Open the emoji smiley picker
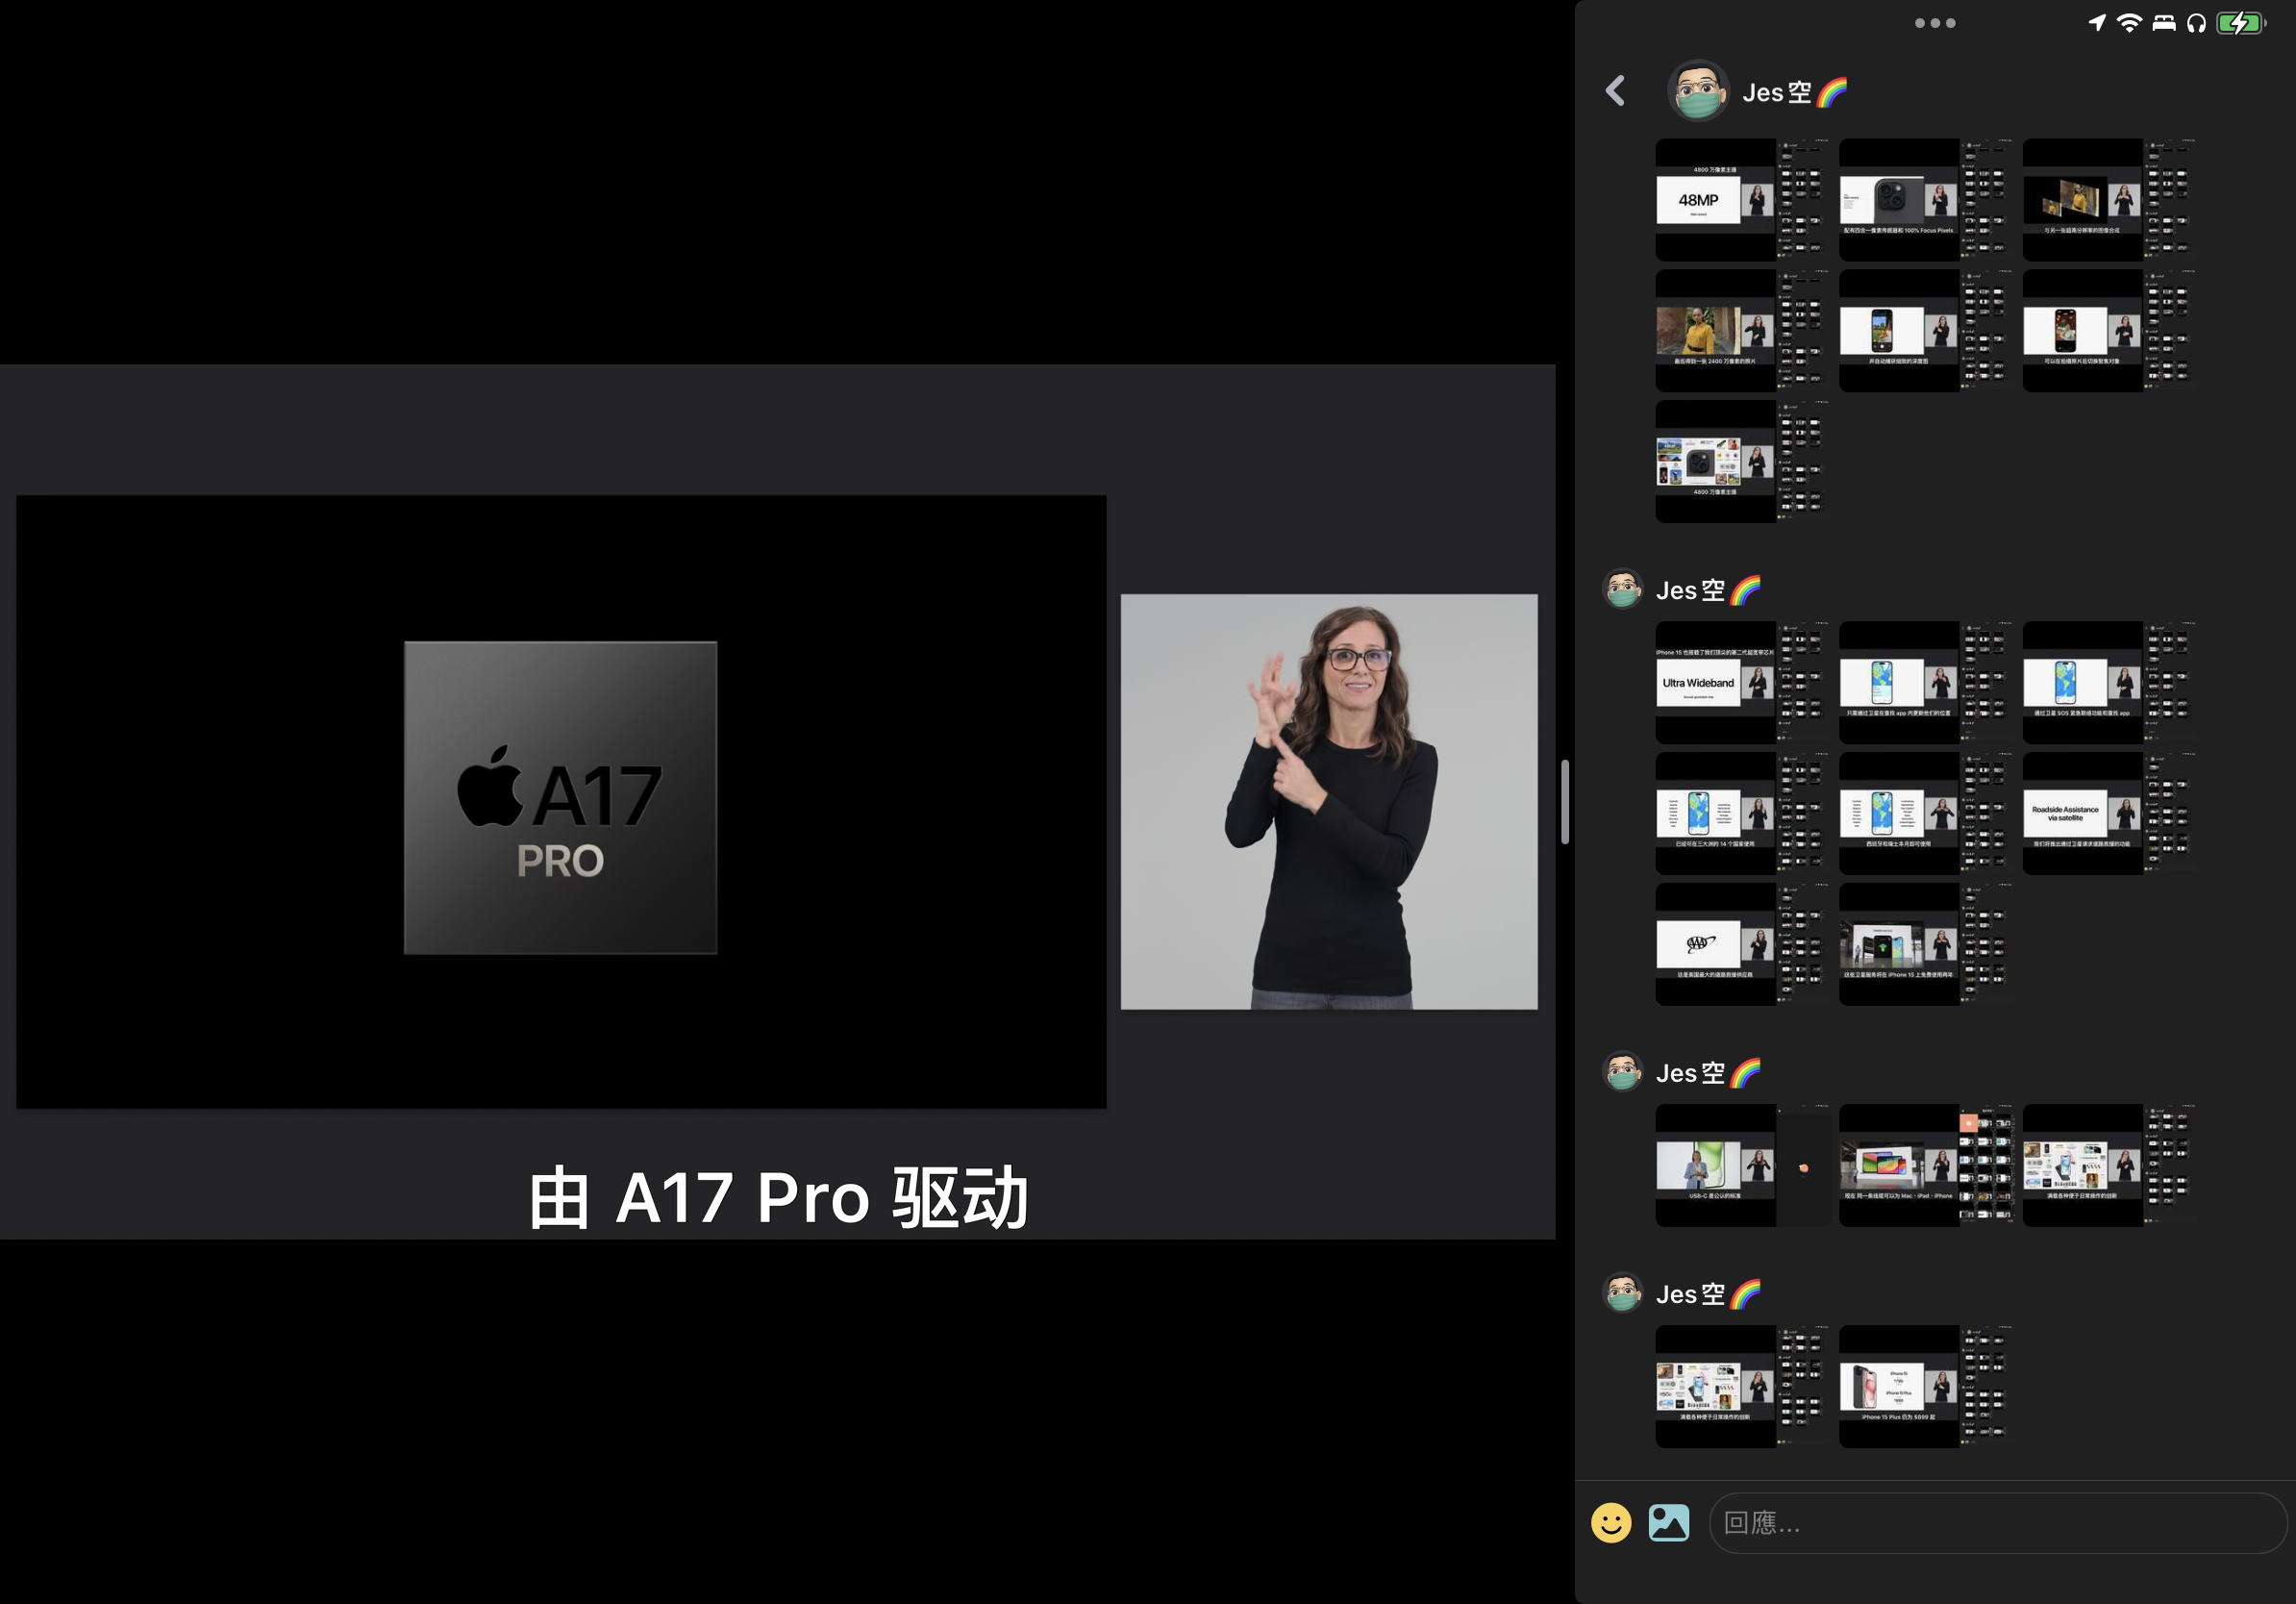This screenshot has width=2296, height=1604. pyautogui.click(x=1611, y=1522)
